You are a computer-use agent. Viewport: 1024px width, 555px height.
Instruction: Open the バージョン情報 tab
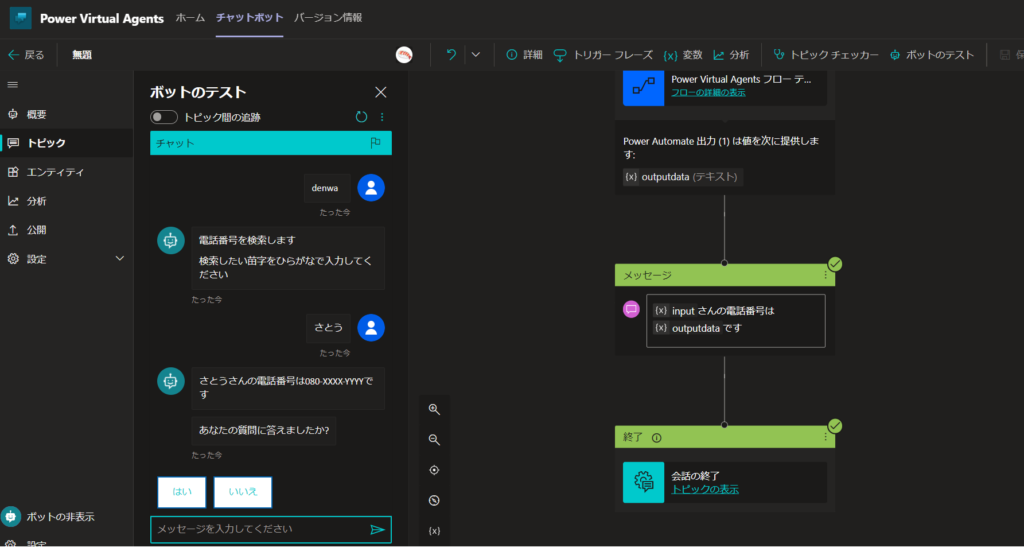[x=328, y=18]
